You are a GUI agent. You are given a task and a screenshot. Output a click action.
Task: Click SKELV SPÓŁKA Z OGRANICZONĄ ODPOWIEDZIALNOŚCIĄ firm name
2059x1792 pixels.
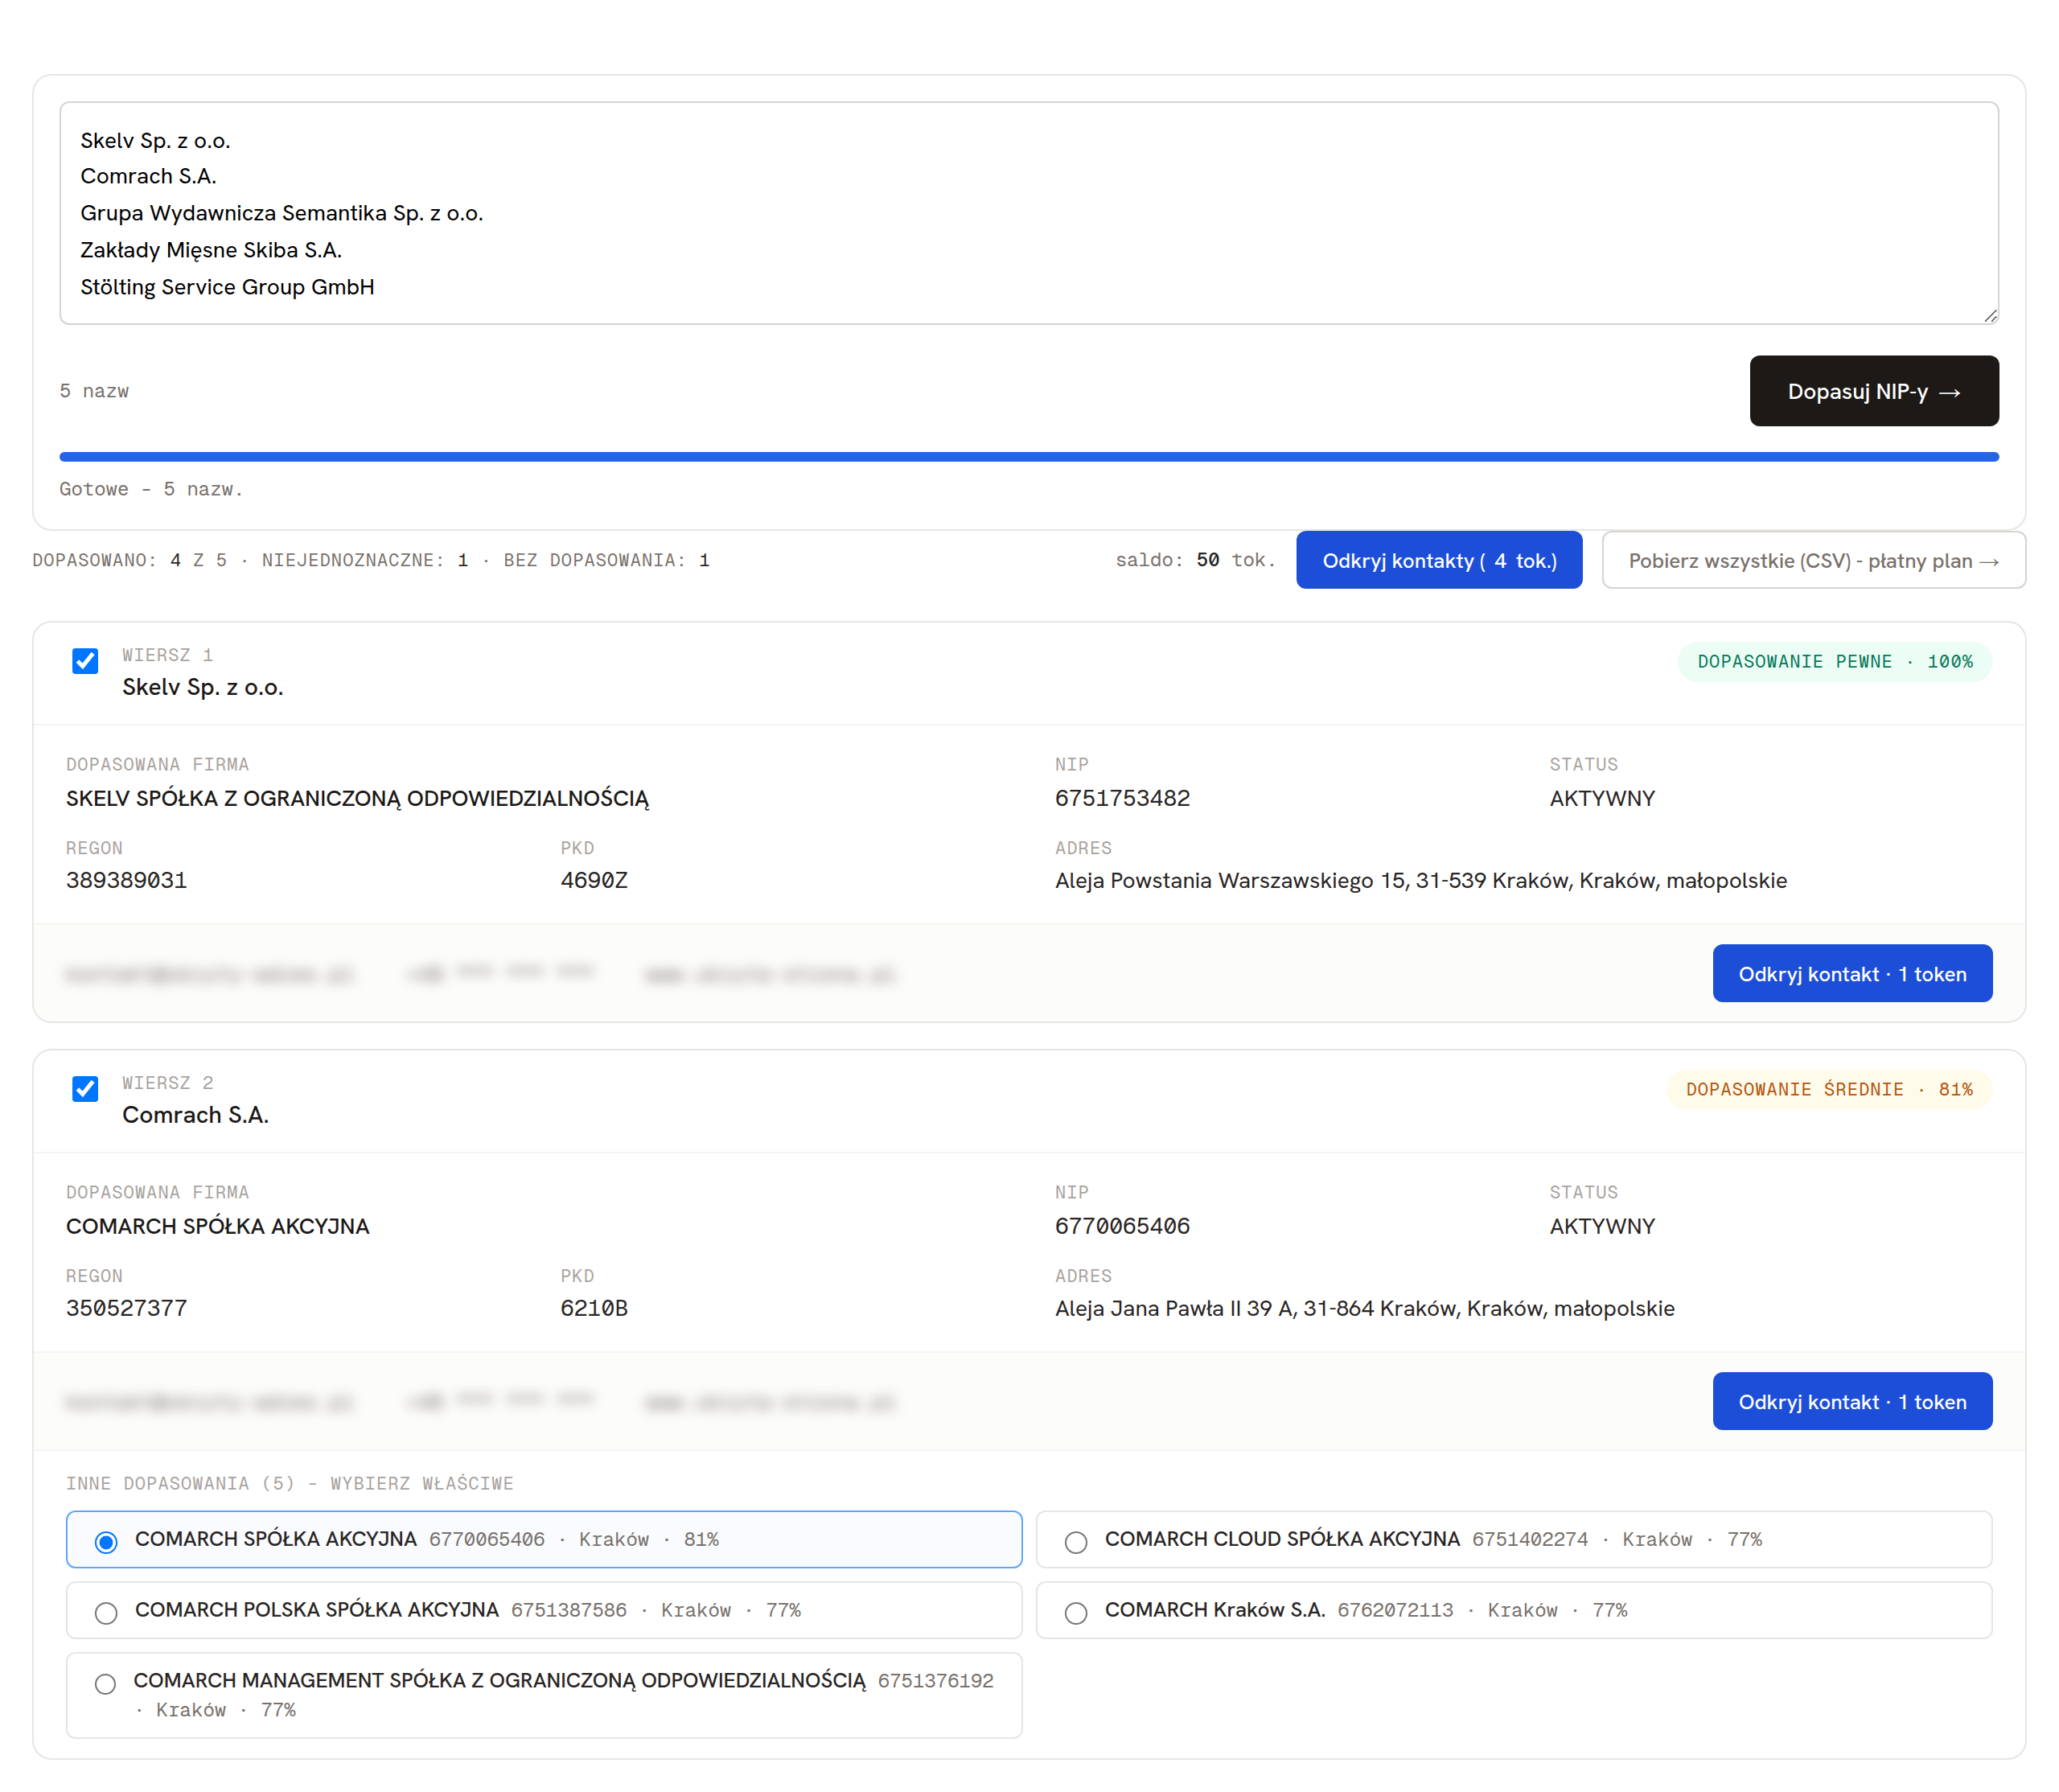click(x=357, y=798)
